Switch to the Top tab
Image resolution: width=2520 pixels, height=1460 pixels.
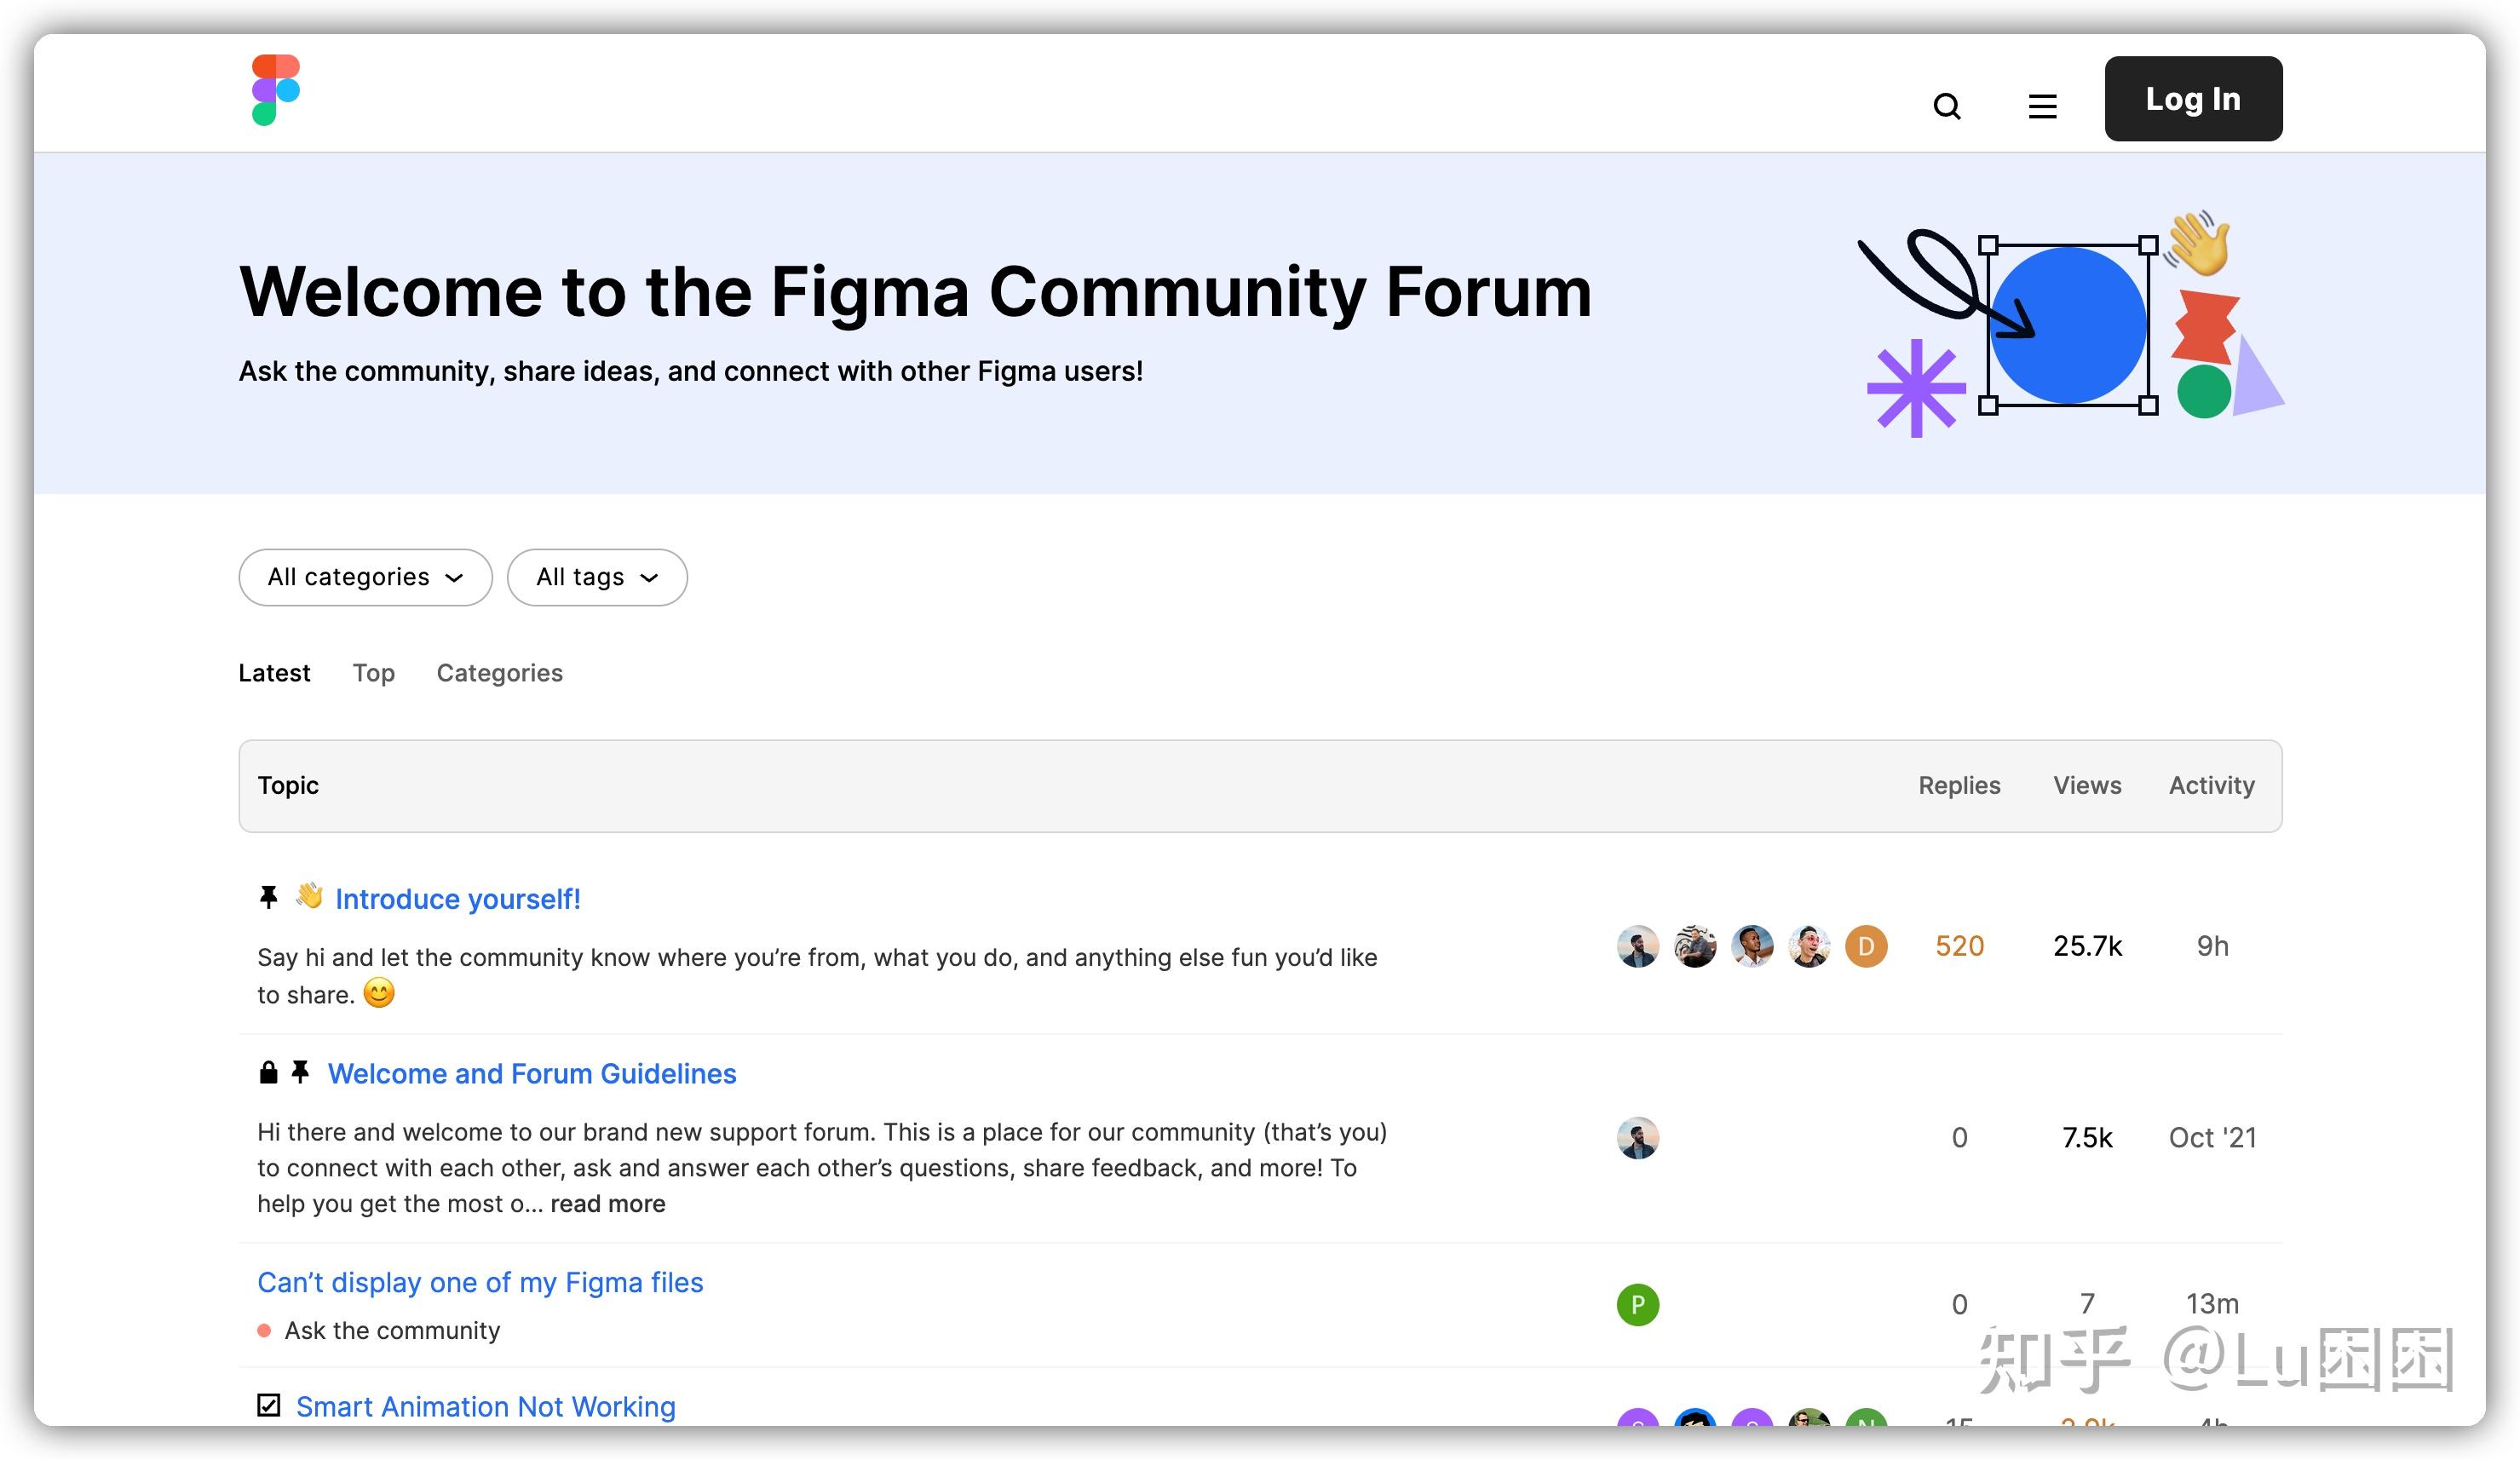pyautogui.click(x=373, y=673)
